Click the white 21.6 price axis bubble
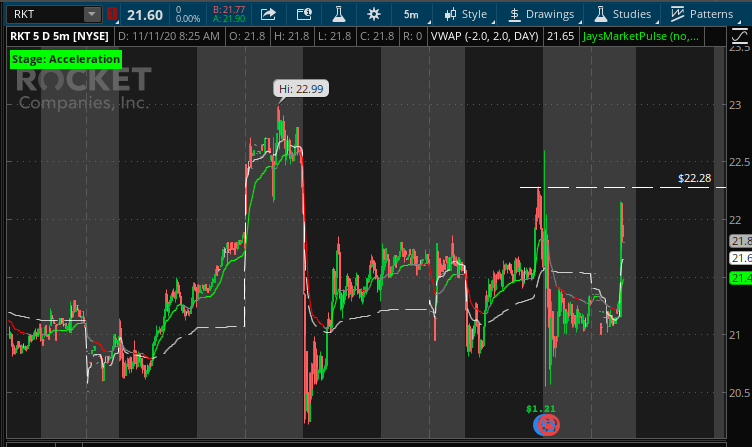The width and height of the screenshot is (752, 447). coord(740,258)
